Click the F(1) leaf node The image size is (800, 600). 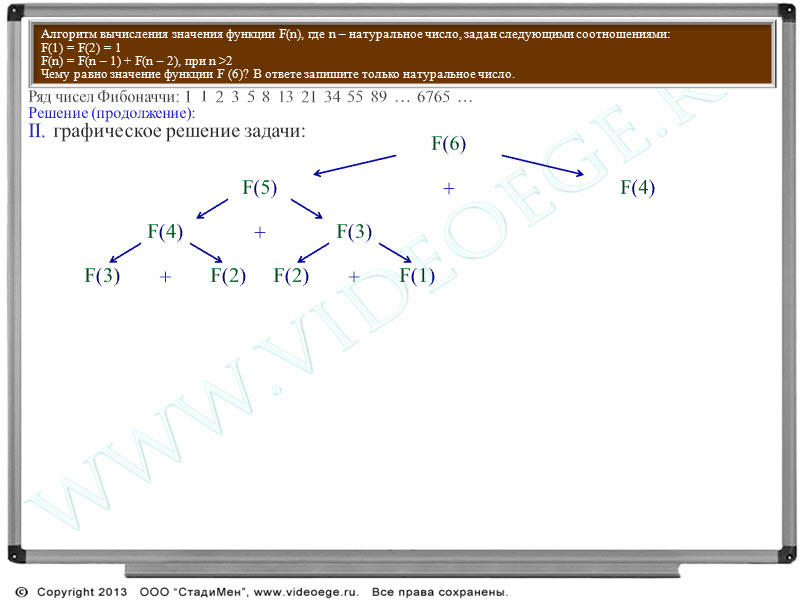pyautogui.click(x=417, y=276)
